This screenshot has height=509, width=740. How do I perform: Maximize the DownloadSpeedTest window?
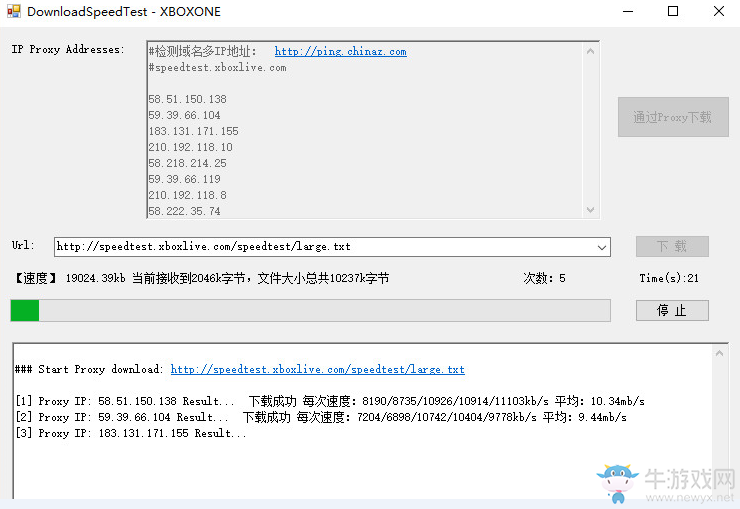click(x=673, y=11)
